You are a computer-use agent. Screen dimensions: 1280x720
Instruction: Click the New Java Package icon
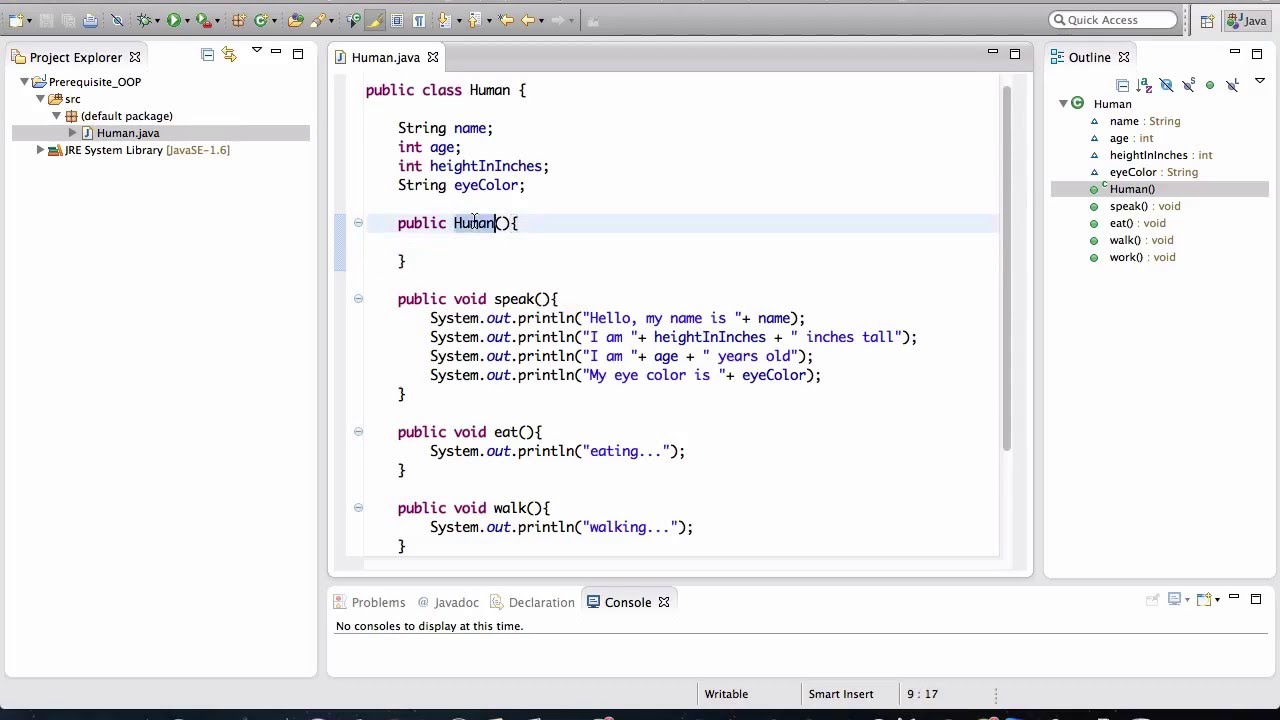239,20
